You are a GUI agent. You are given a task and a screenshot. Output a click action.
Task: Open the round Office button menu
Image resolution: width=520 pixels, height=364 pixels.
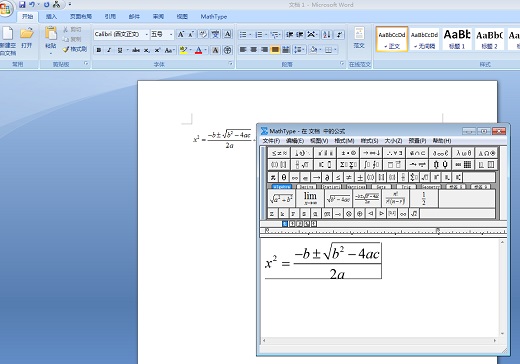(6, 8)
